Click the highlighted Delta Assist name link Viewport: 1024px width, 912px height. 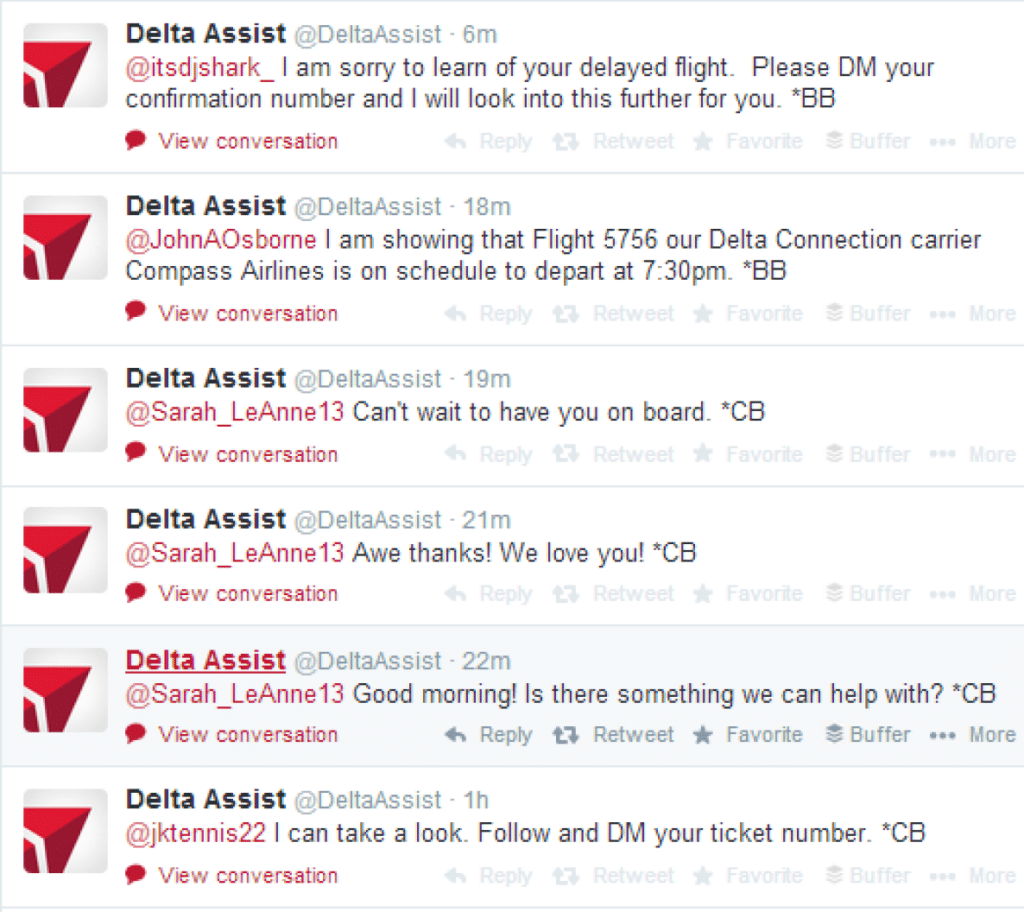206,661
